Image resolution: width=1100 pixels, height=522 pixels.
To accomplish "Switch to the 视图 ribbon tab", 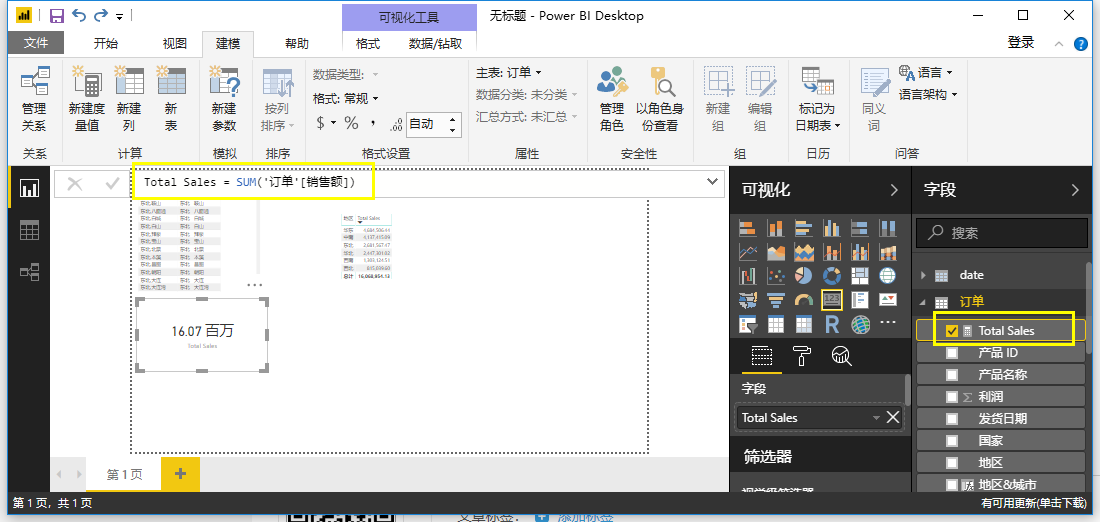I will [x=175, y=44].
